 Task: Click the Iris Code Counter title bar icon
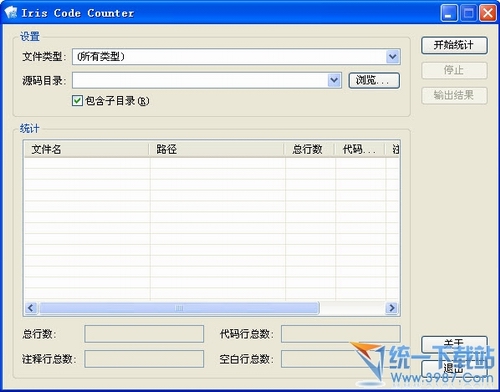[x=11, y=13]
